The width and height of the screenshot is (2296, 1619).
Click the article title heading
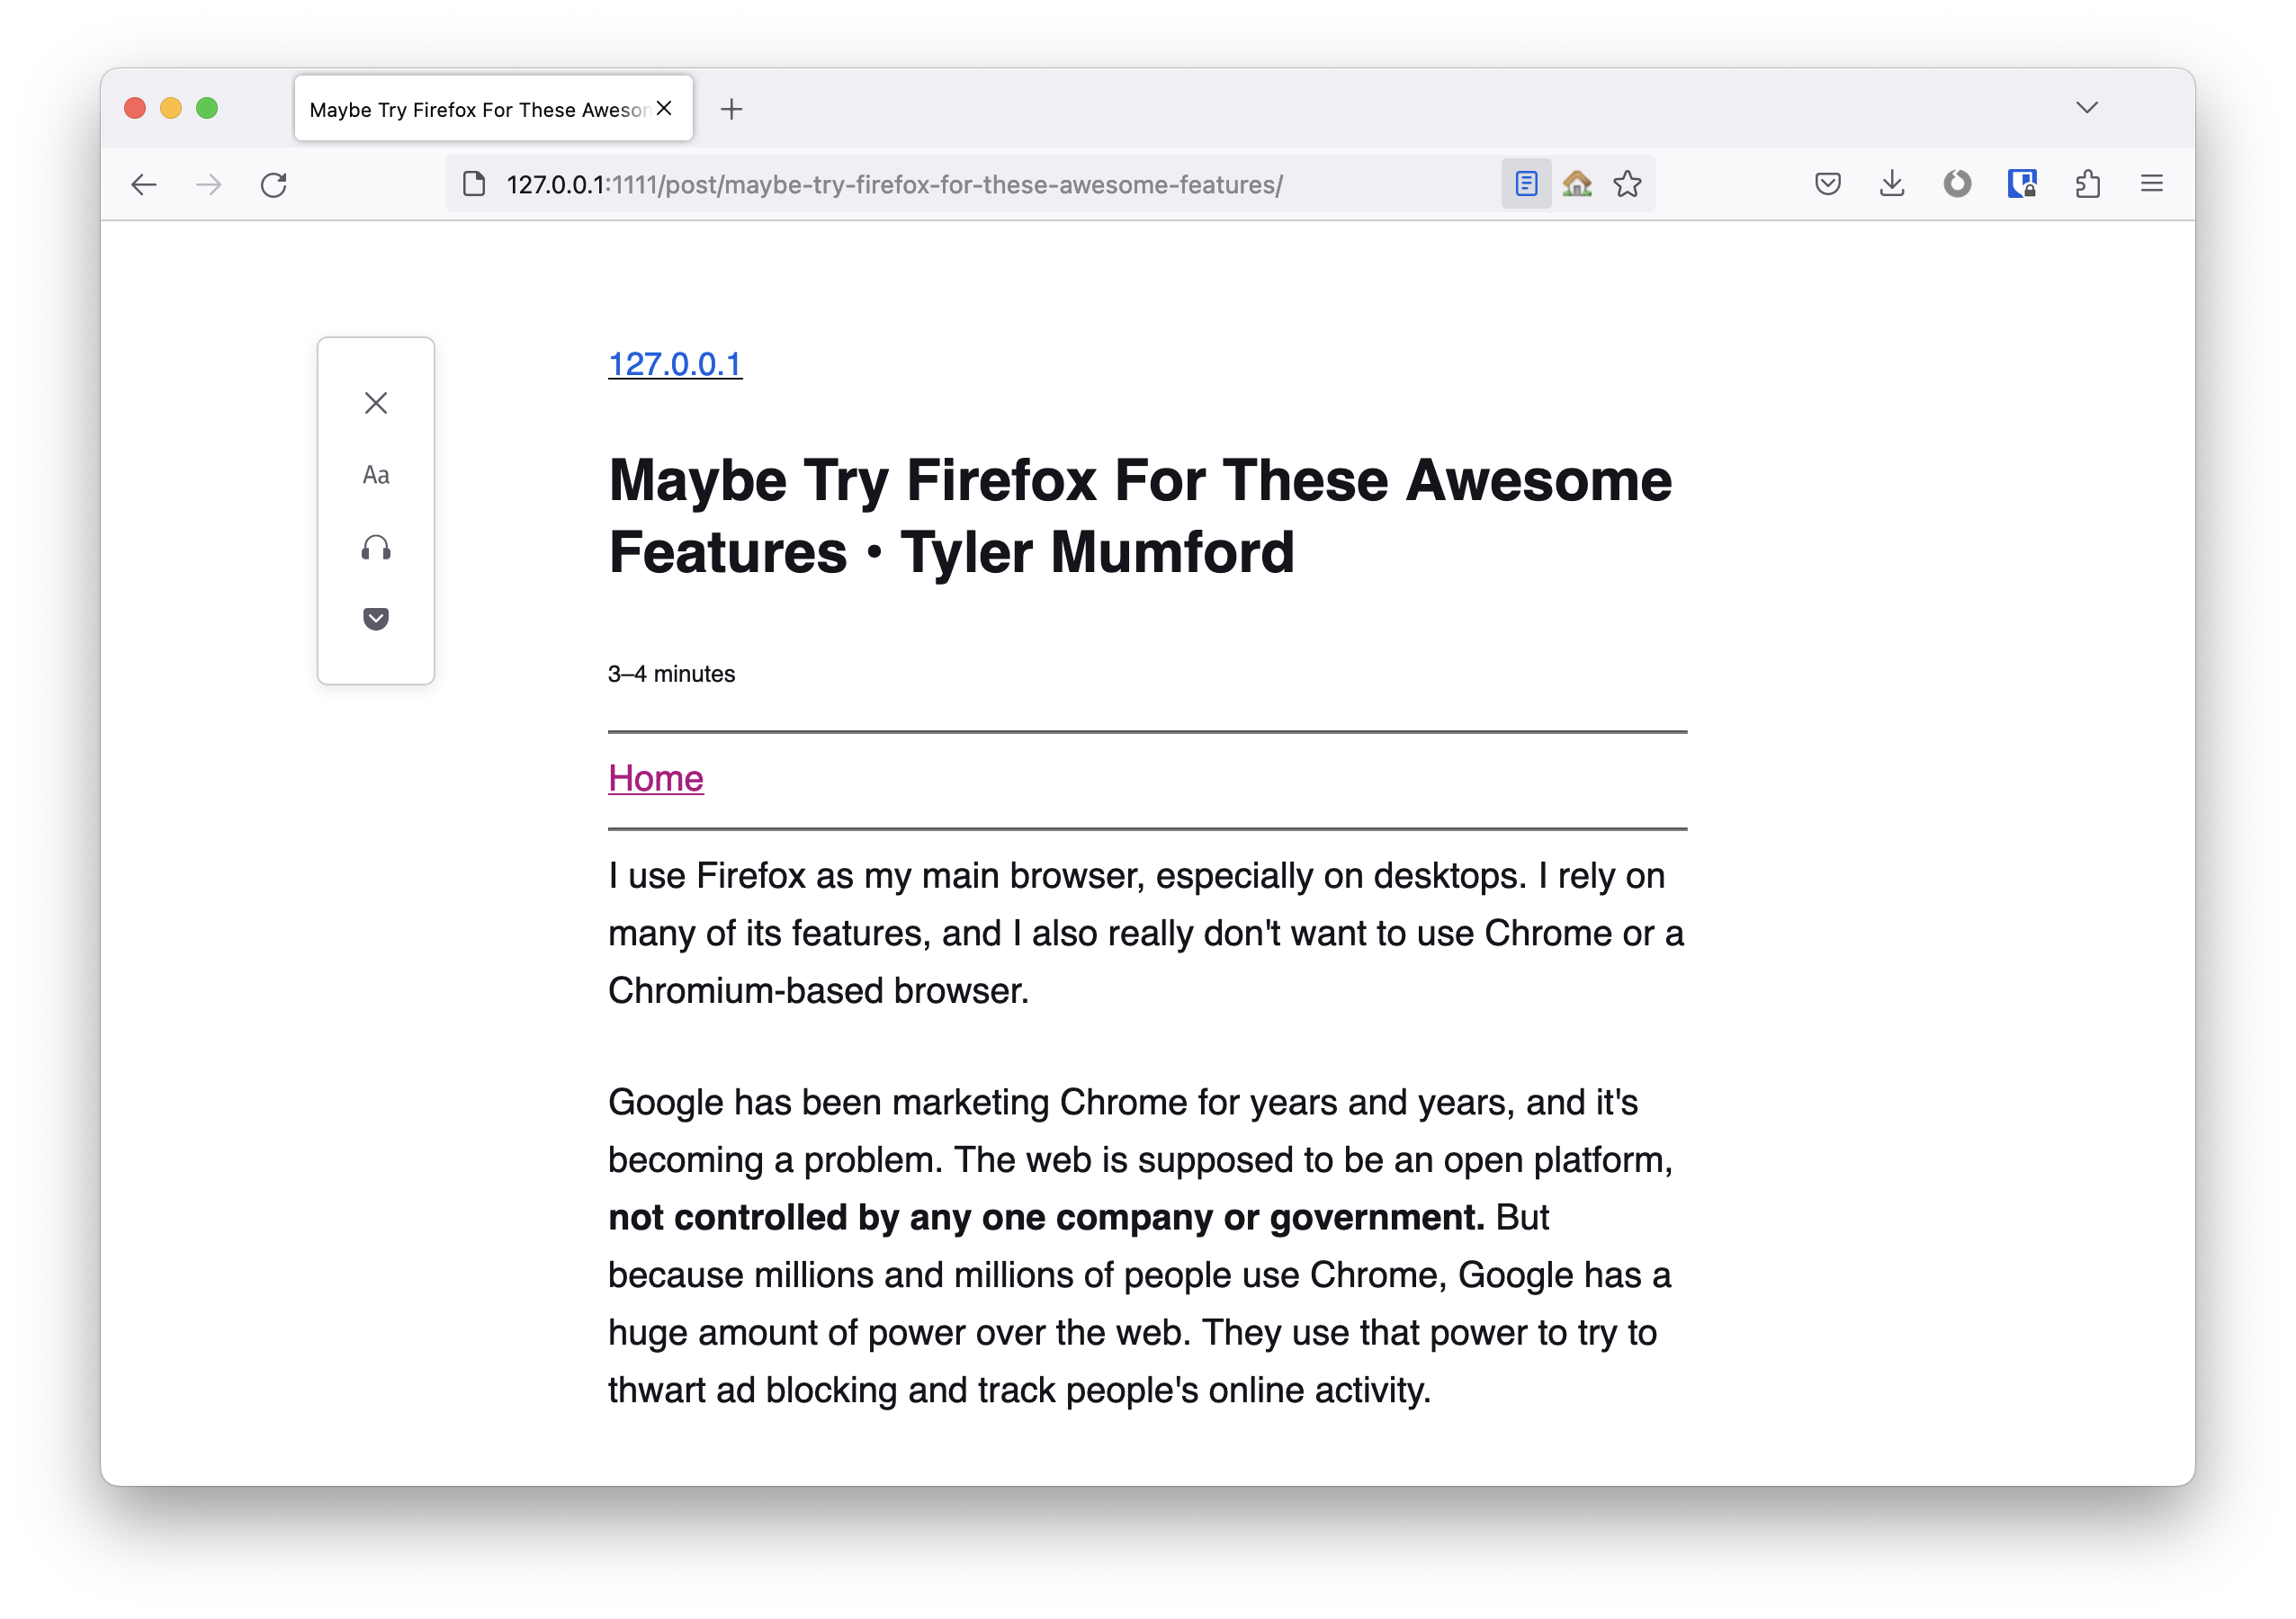(x=1140, y=516)
